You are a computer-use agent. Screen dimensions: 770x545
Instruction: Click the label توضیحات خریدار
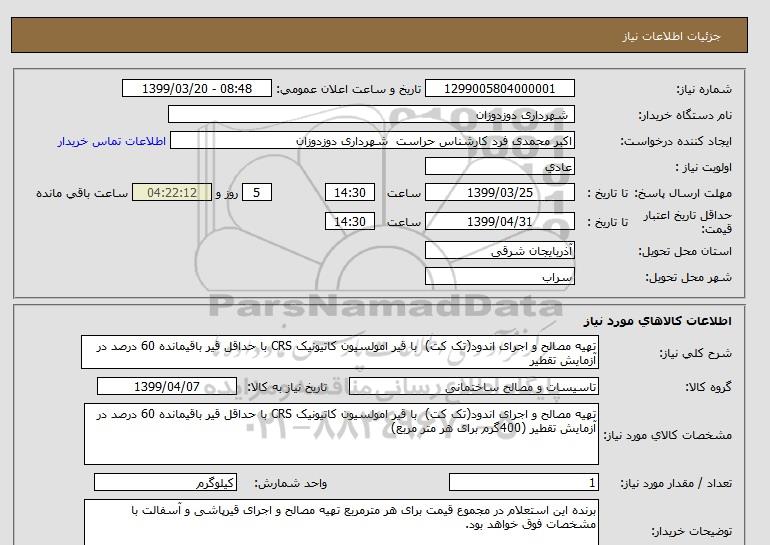pyautogui.click(x=691, y=531)
